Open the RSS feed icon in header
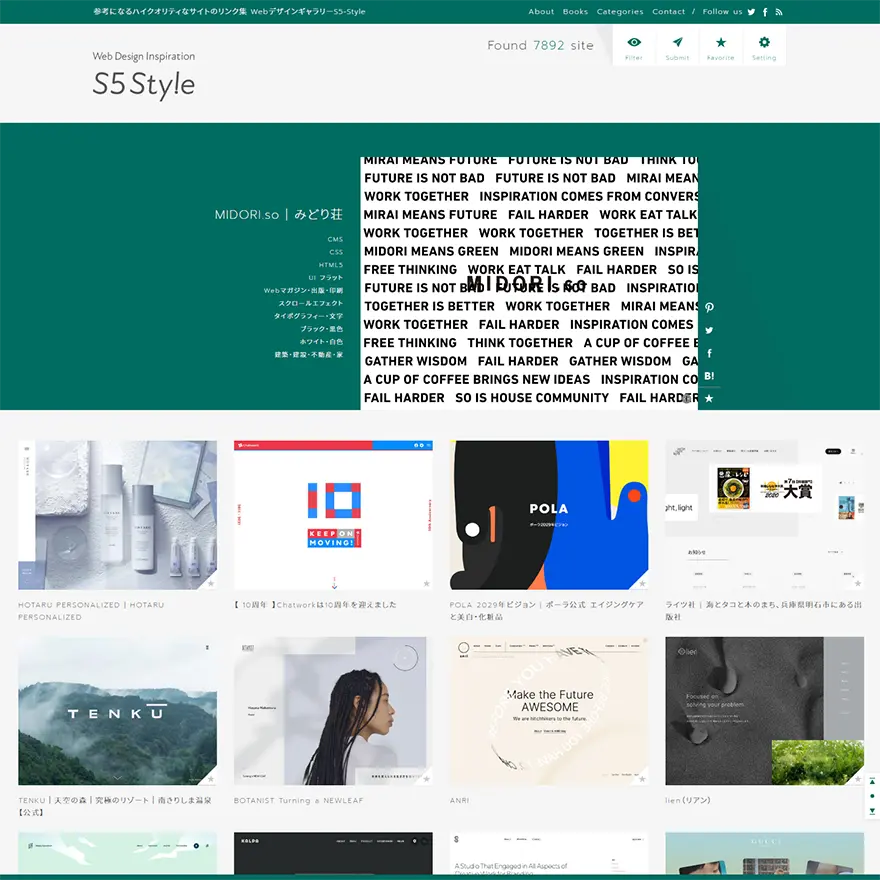Image resolution: width=880 pixels, height=880 pixels. [x=779, y=12]
